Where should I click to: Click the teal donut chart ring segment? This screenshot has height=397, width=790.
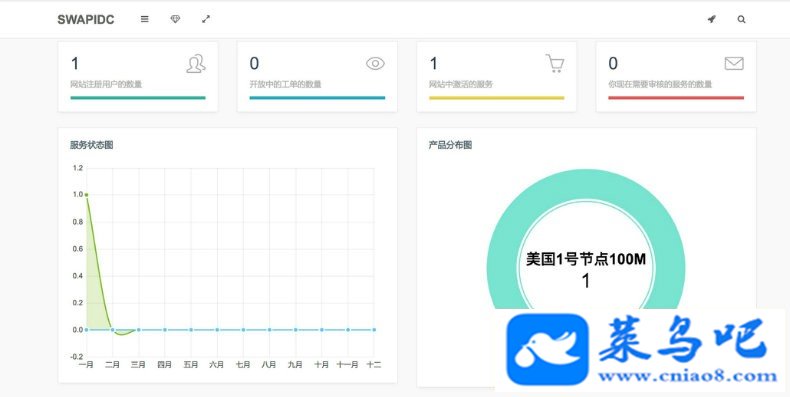coord(586,184)
